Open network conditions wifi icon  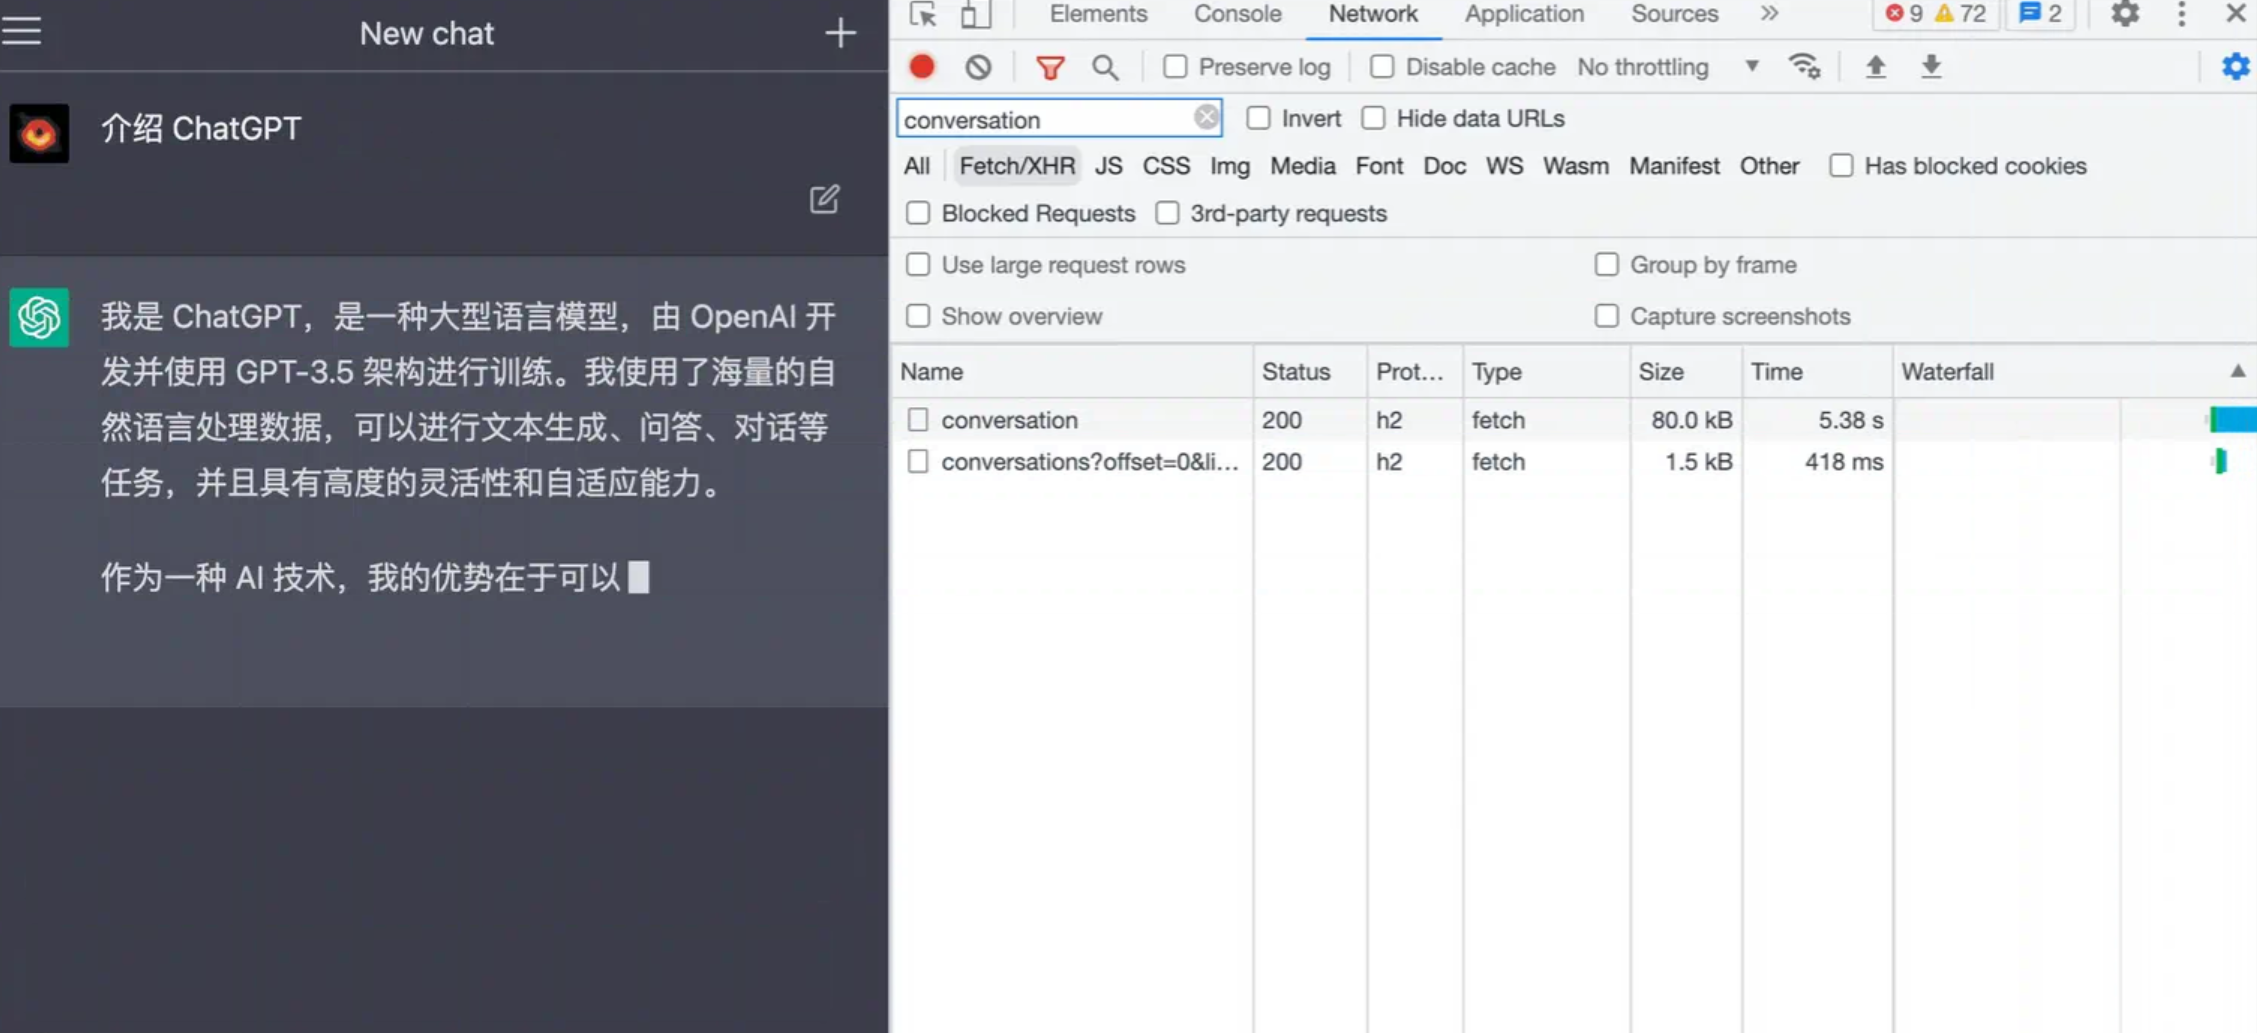click(x=1805, y=66)
